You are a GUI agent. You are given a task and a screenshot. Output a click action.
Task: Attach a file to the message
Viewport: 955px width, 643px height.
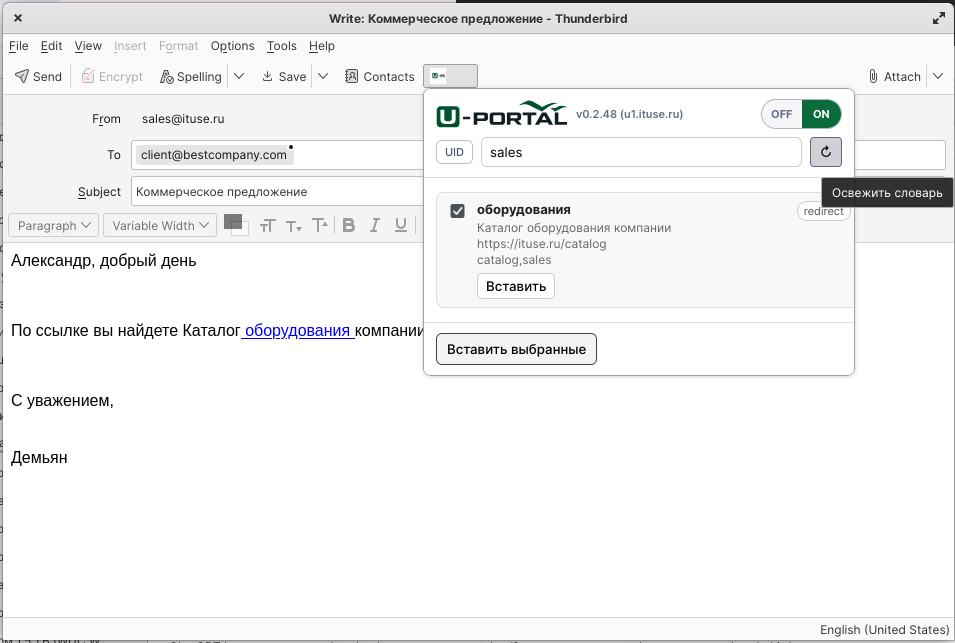tap(894, 76)
